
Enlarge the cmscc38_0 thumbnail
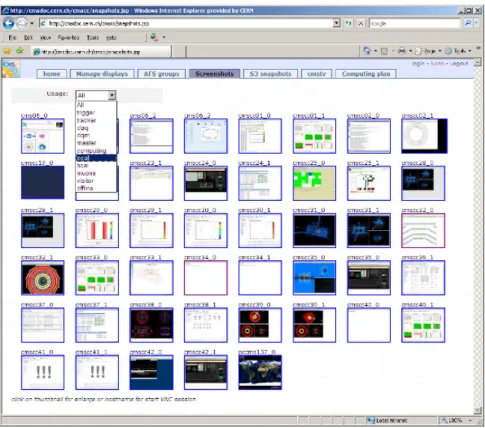(151, 325)
